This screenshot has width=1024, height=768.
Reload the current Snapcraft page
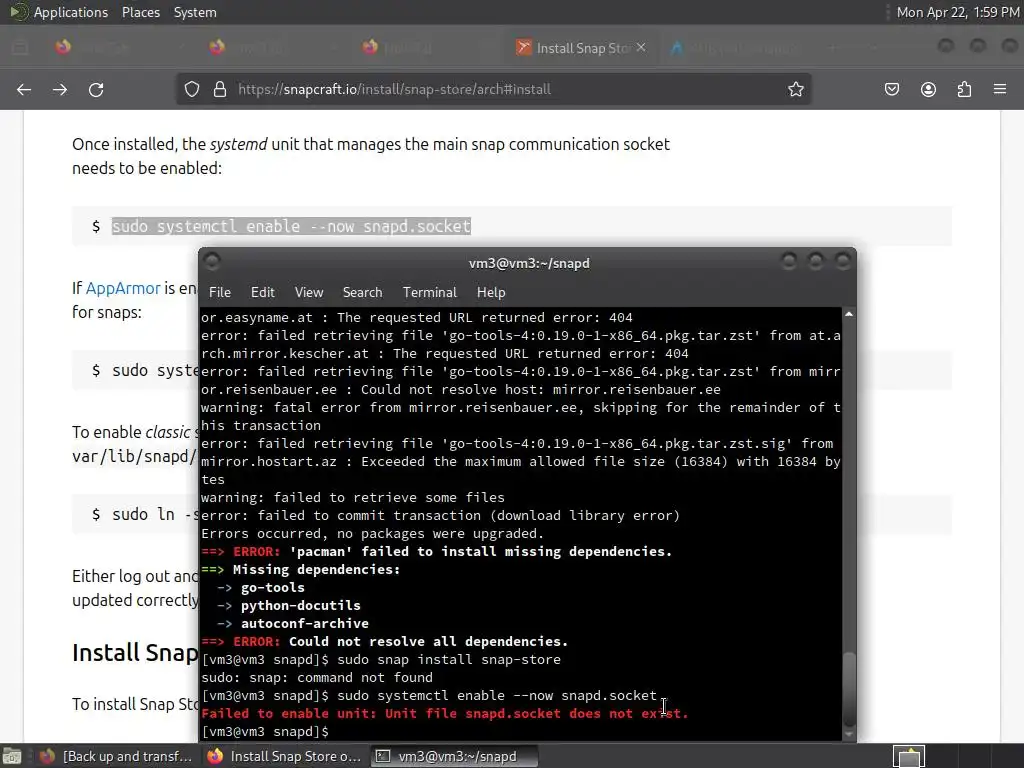click(96, 89)
